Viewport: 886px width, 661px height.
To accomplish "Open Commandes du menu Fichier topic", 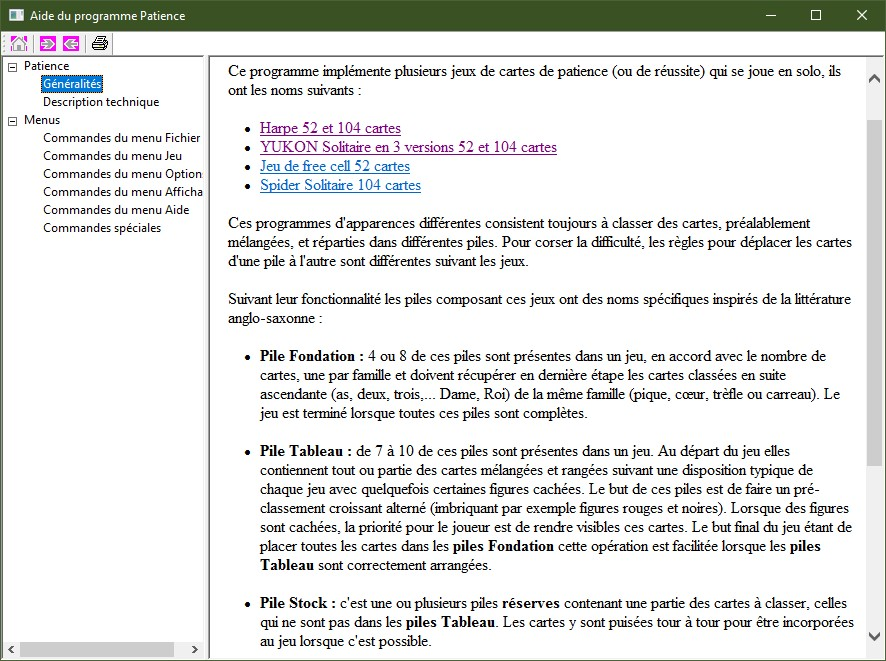I will point(121,138).
